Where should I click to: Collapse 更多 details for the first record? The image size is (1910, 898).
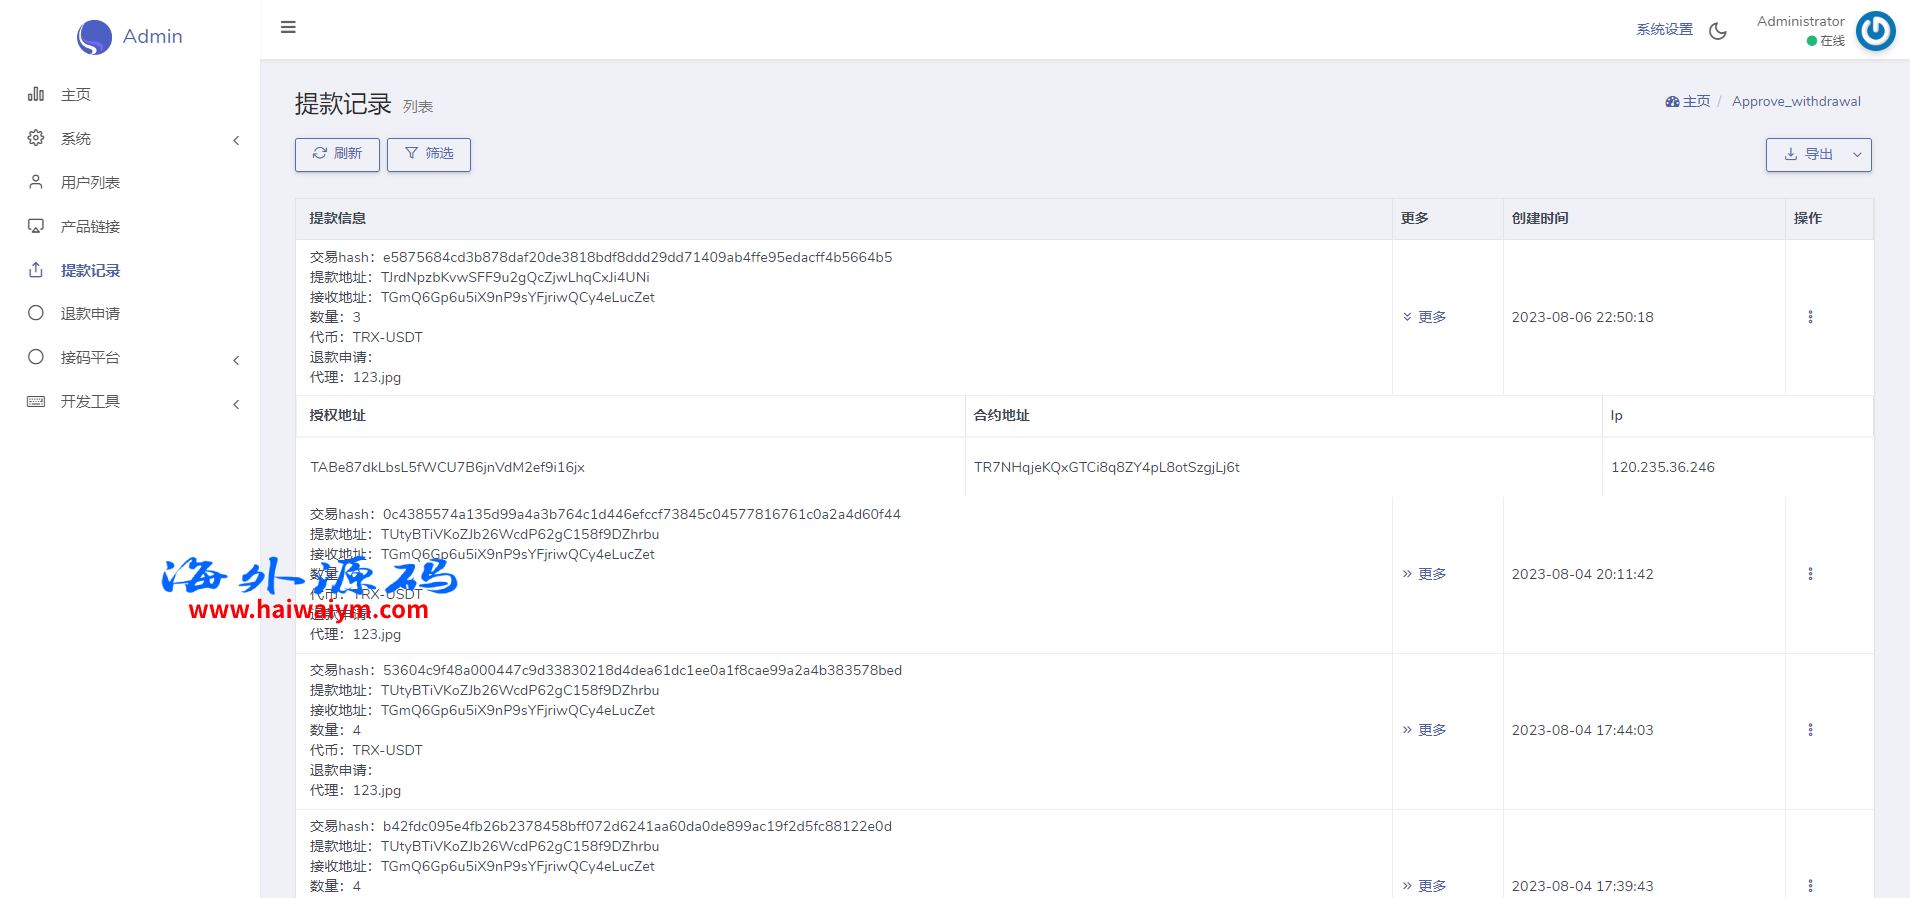pyautogui.click(x=1424, y=317)
